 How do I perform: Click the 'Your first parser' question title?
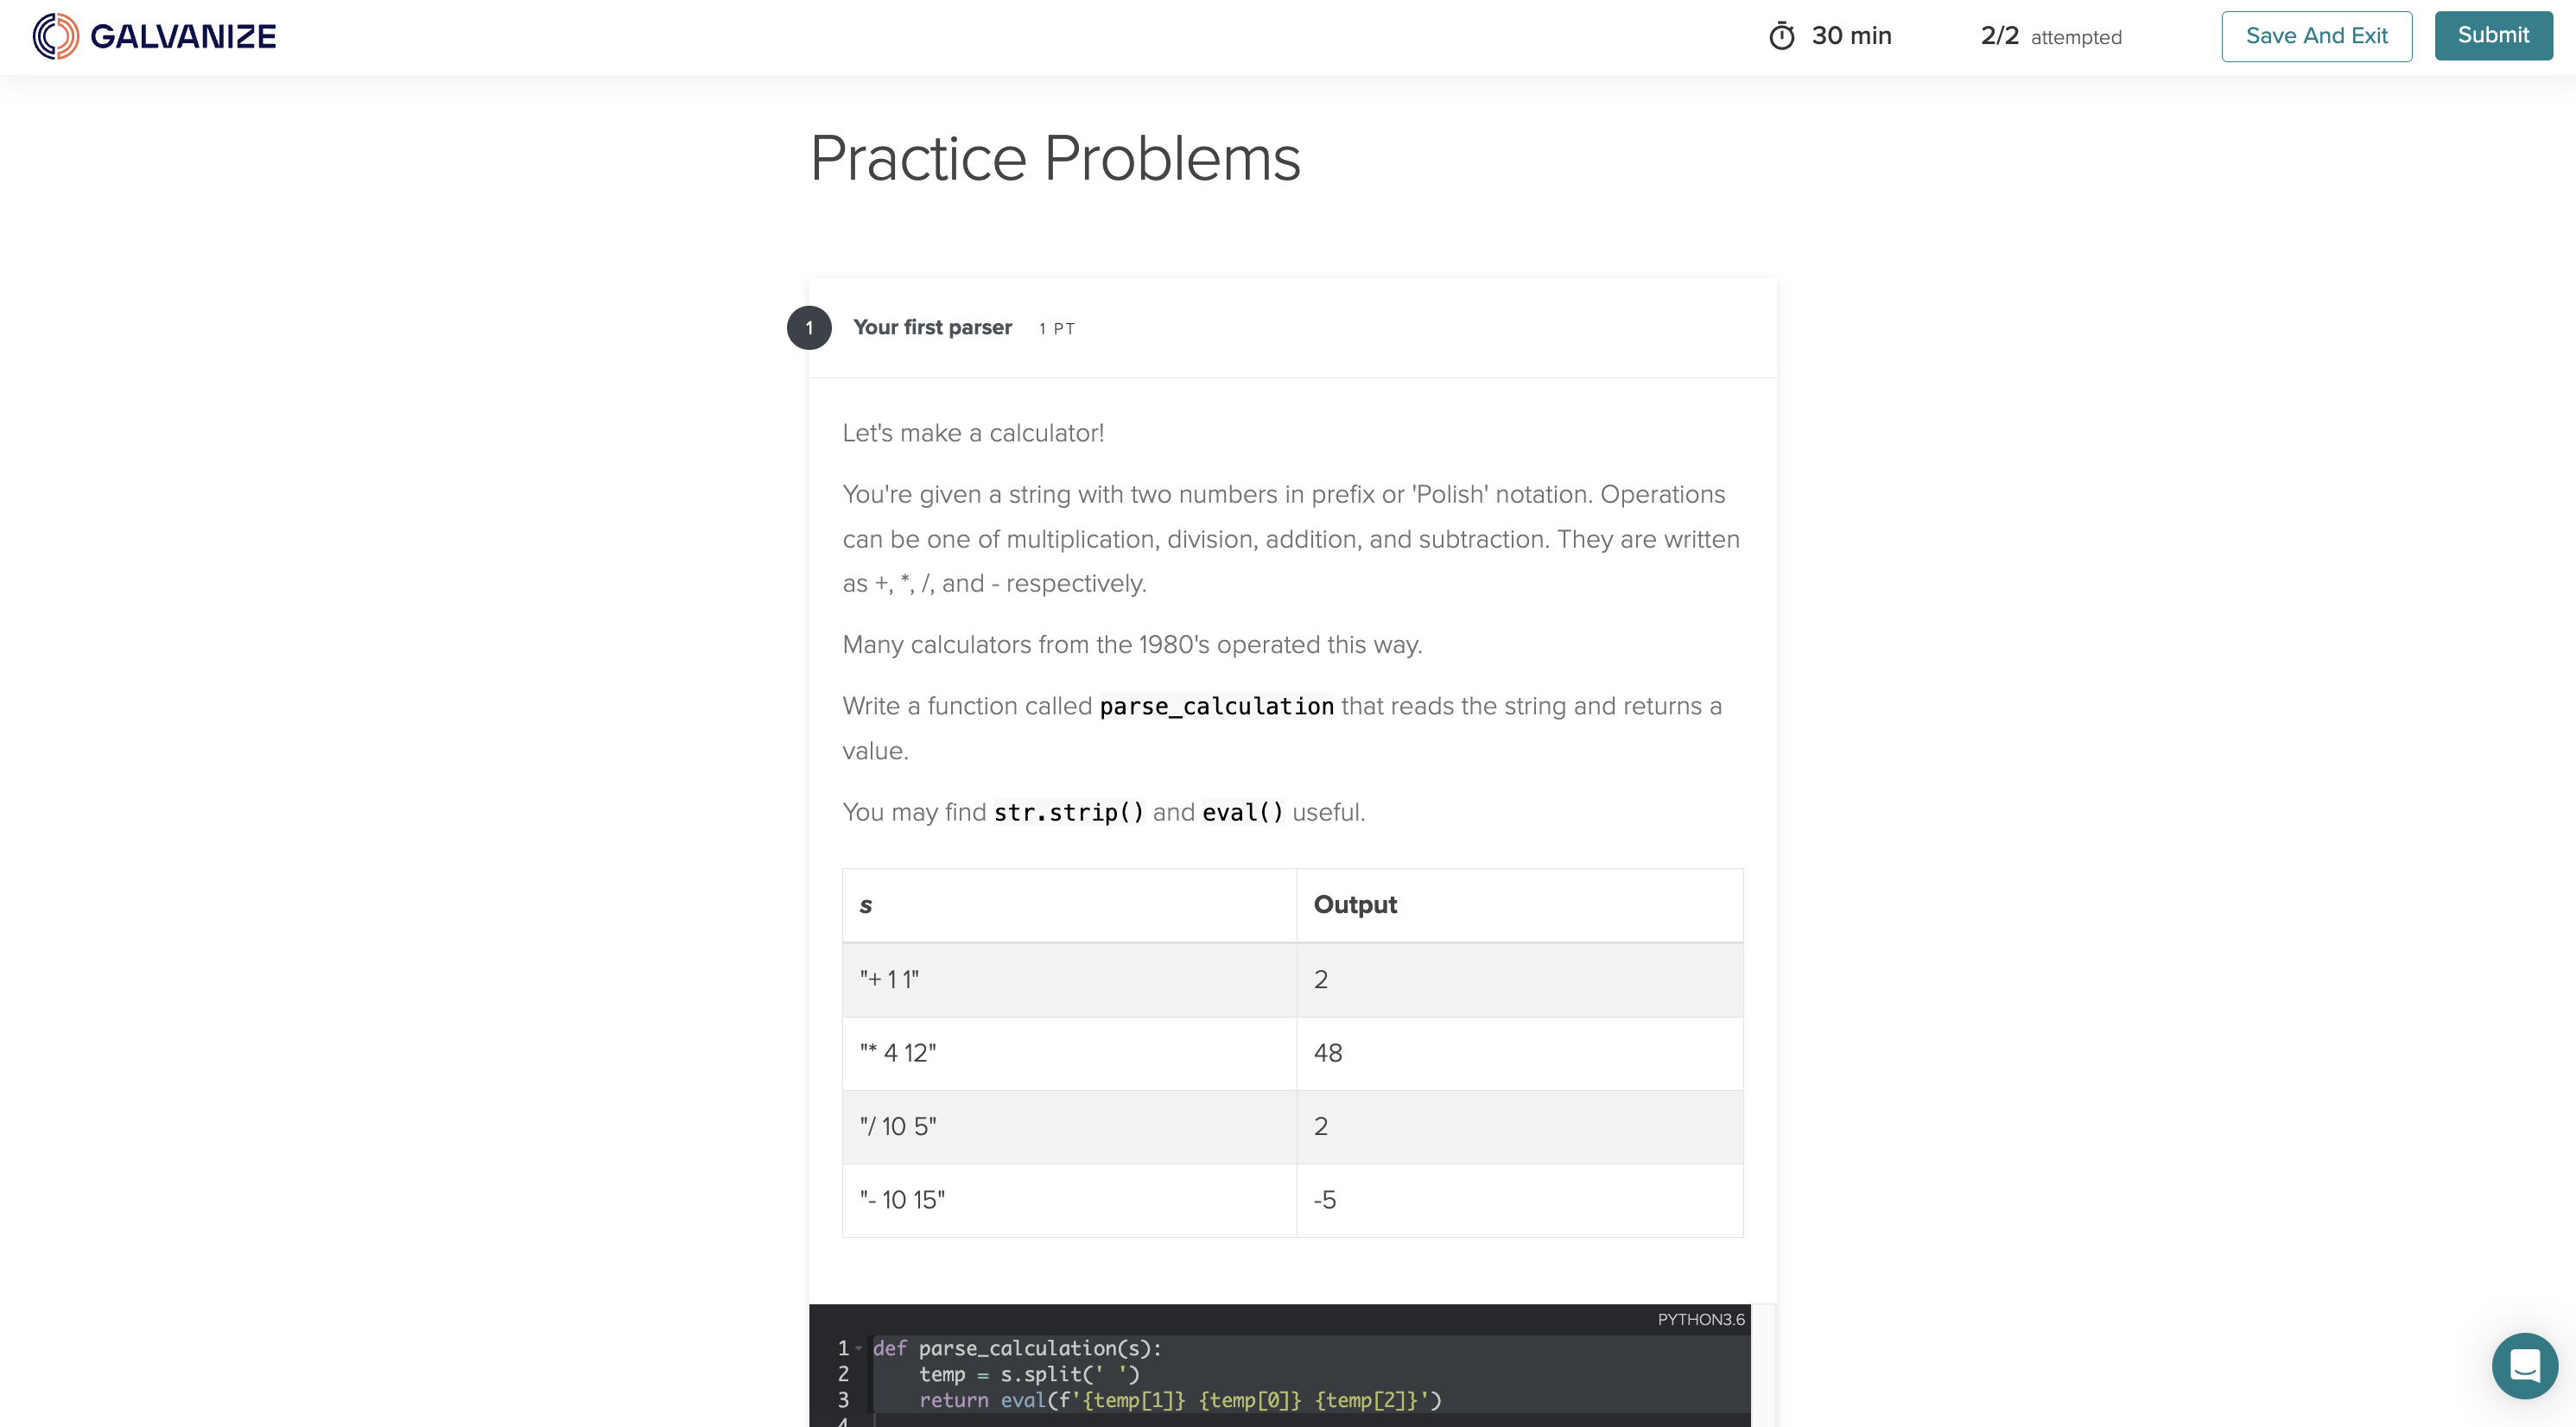(x=932, y=327)
